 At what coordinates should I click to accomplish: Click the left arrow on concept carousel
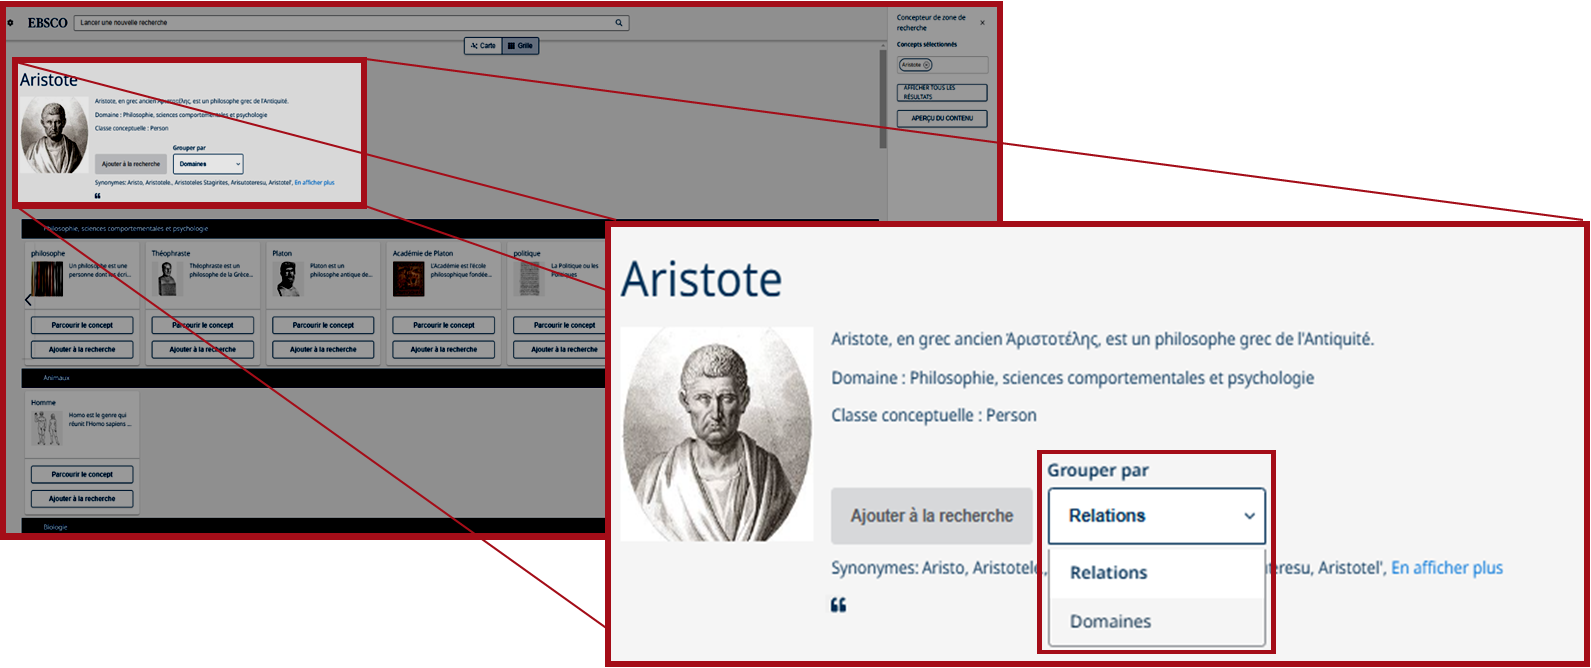click(28, 300)
